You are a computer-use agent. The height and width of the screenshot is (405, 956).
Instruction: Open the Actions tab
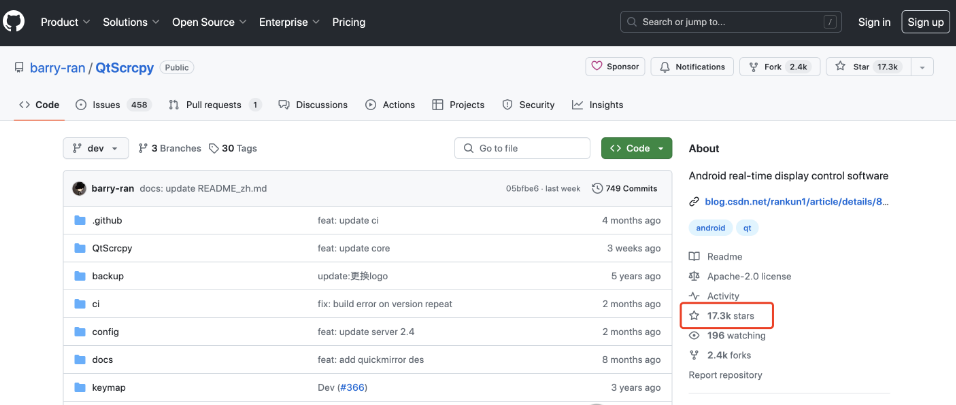tap(390, 105)
